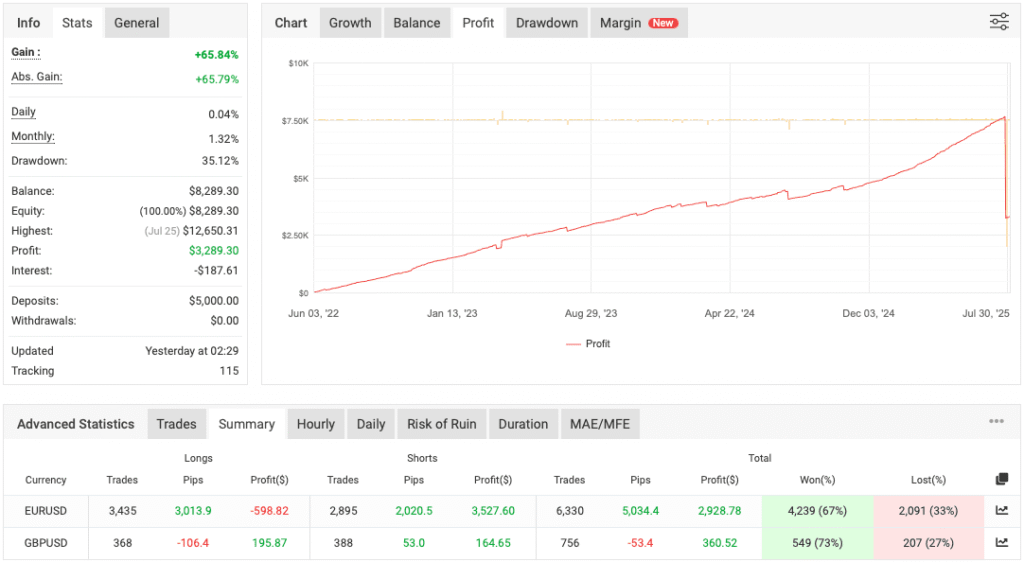The height and width of the screenshot is (562, 1024).
Task: Click the profit drop at chart end
Action: (x=1005, y=170)
